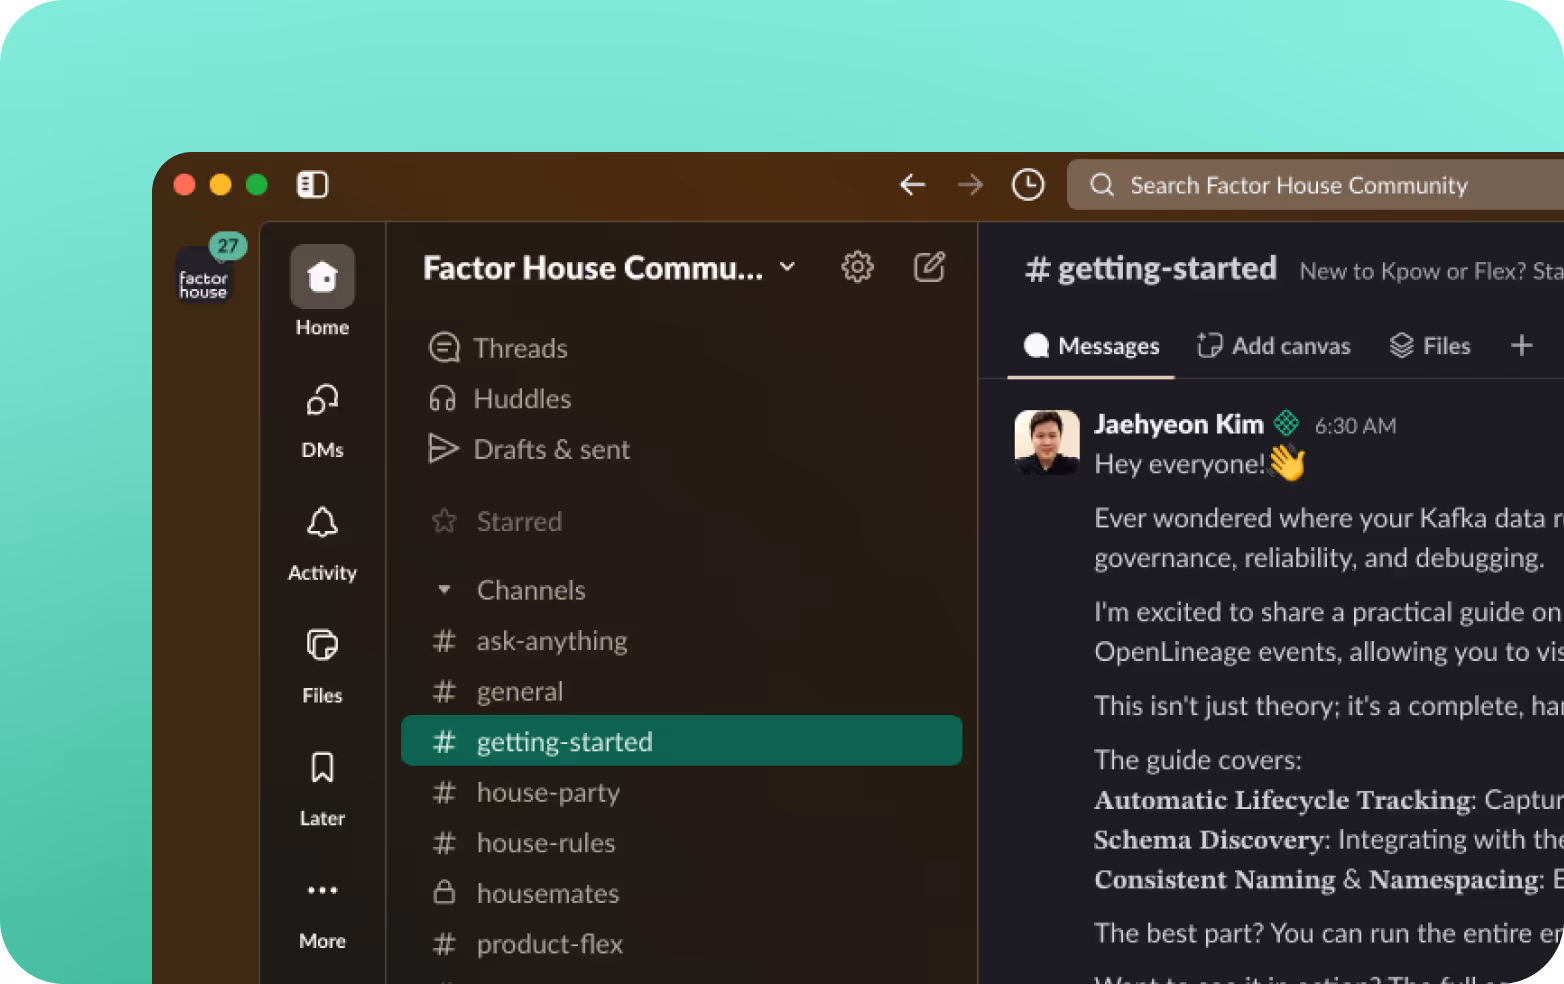Click the #getting-started channel header title
The width and height of the screenshot is (1564, 984).
click(x=1151, y=268)
